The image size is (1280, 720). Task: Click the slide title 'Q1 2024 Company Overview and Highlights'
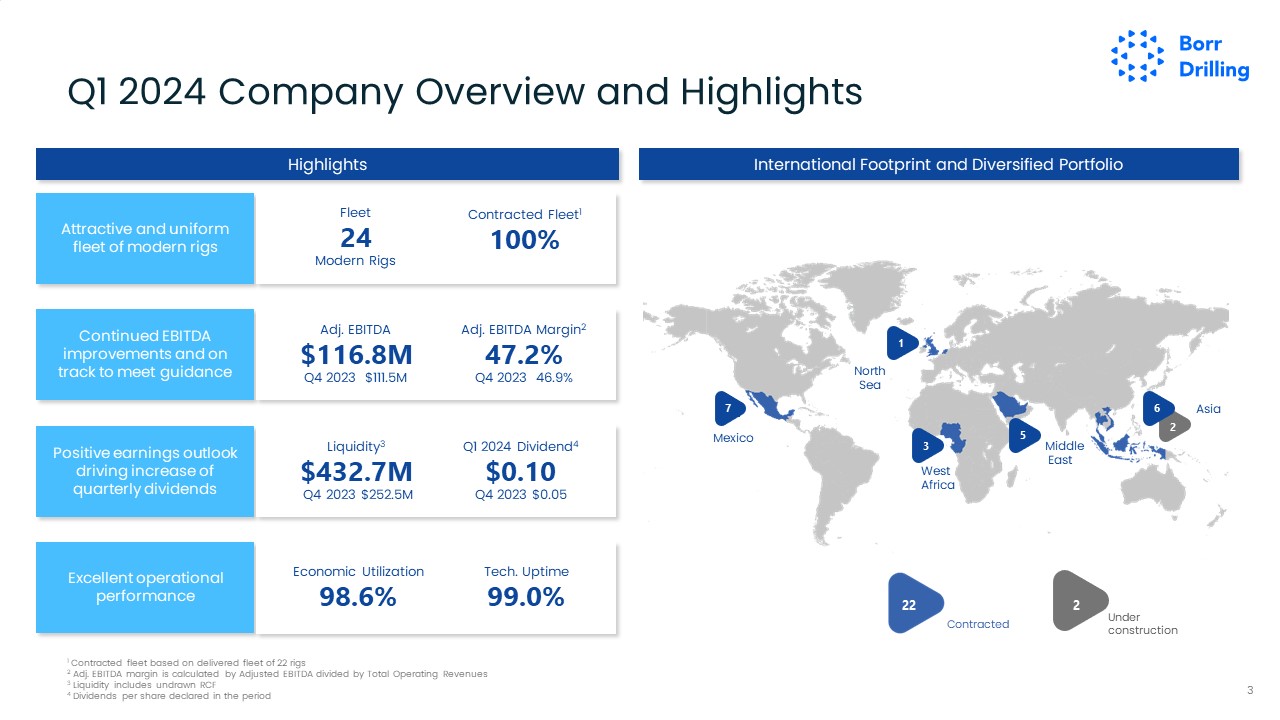[464, 92]
